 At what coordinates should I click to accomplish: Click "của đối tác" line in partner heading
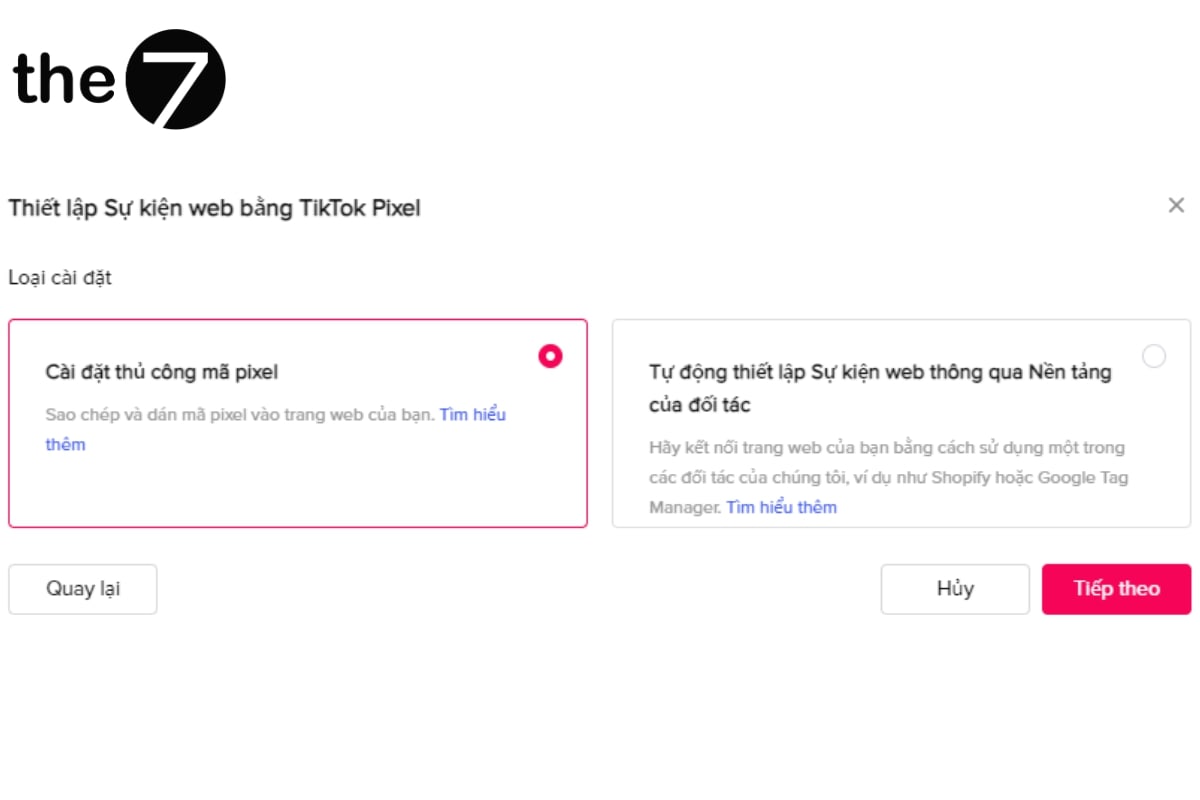(699, 405)
